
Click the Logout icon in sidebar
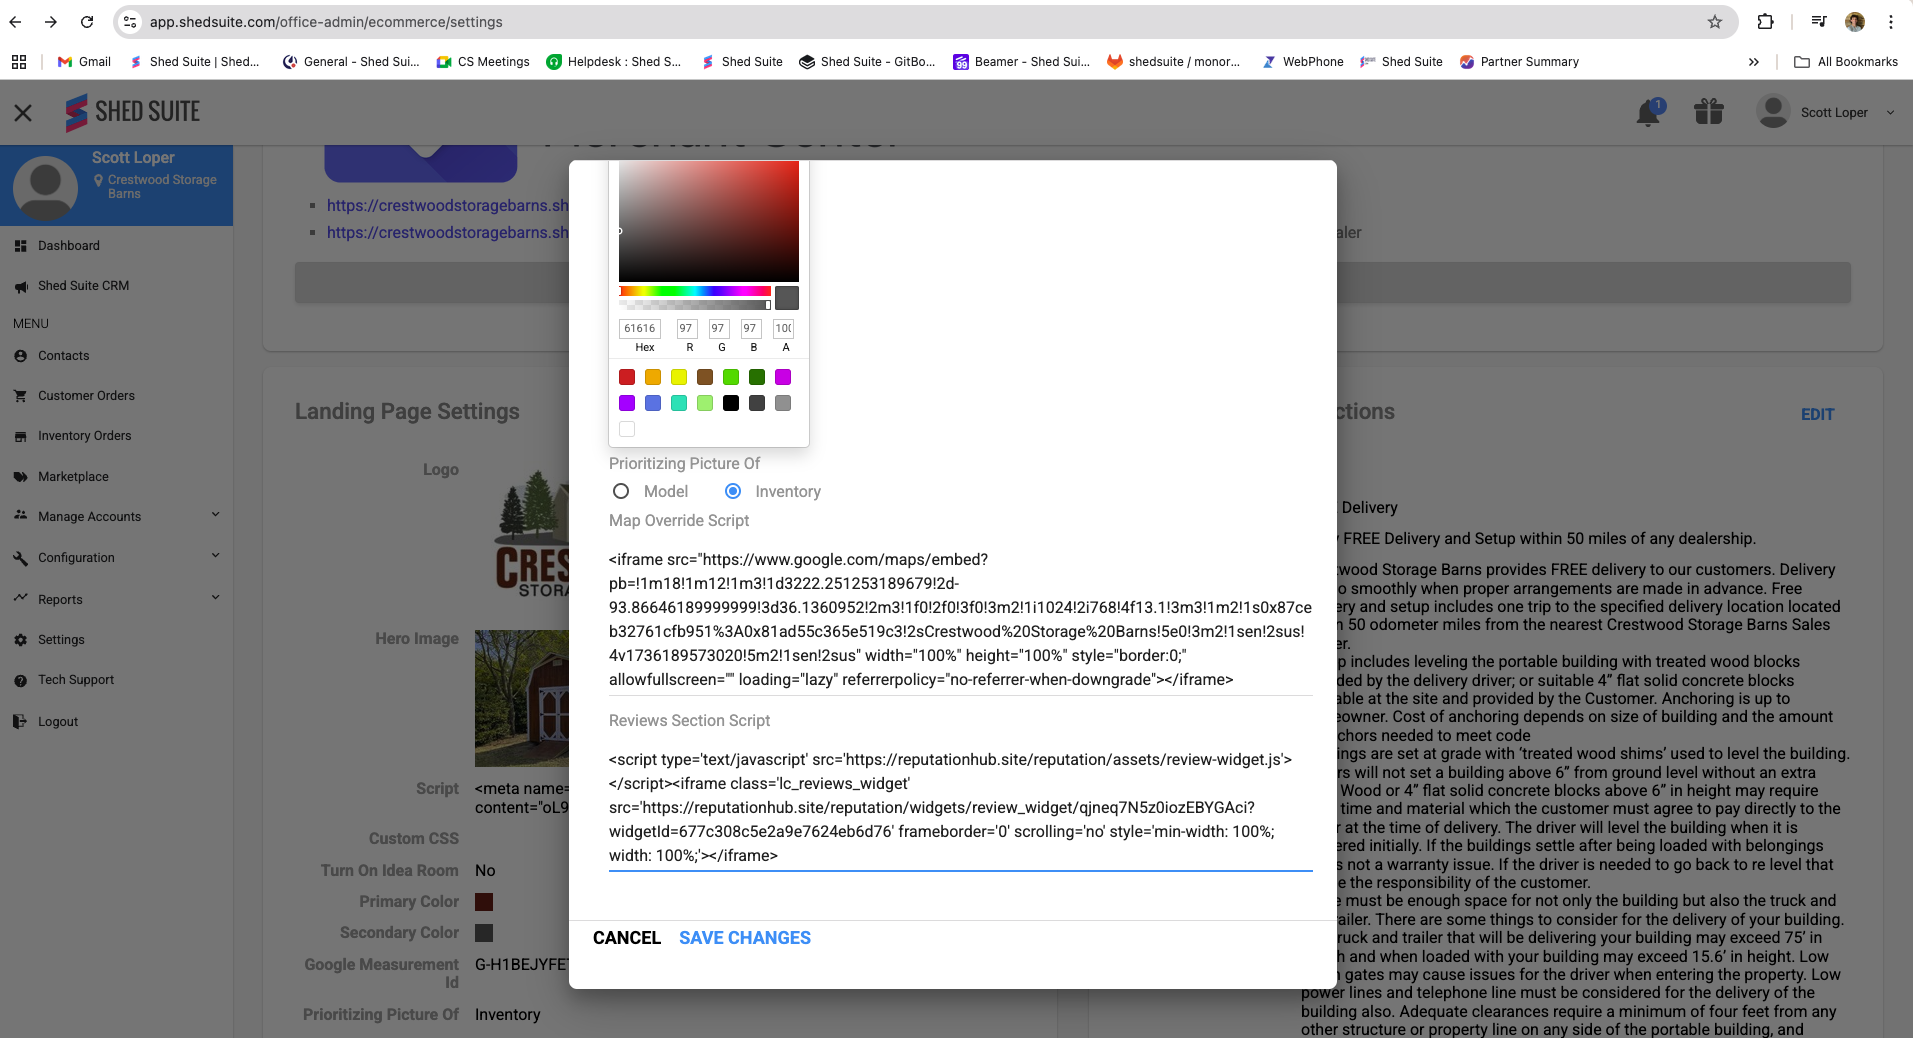tap(20, 722)
